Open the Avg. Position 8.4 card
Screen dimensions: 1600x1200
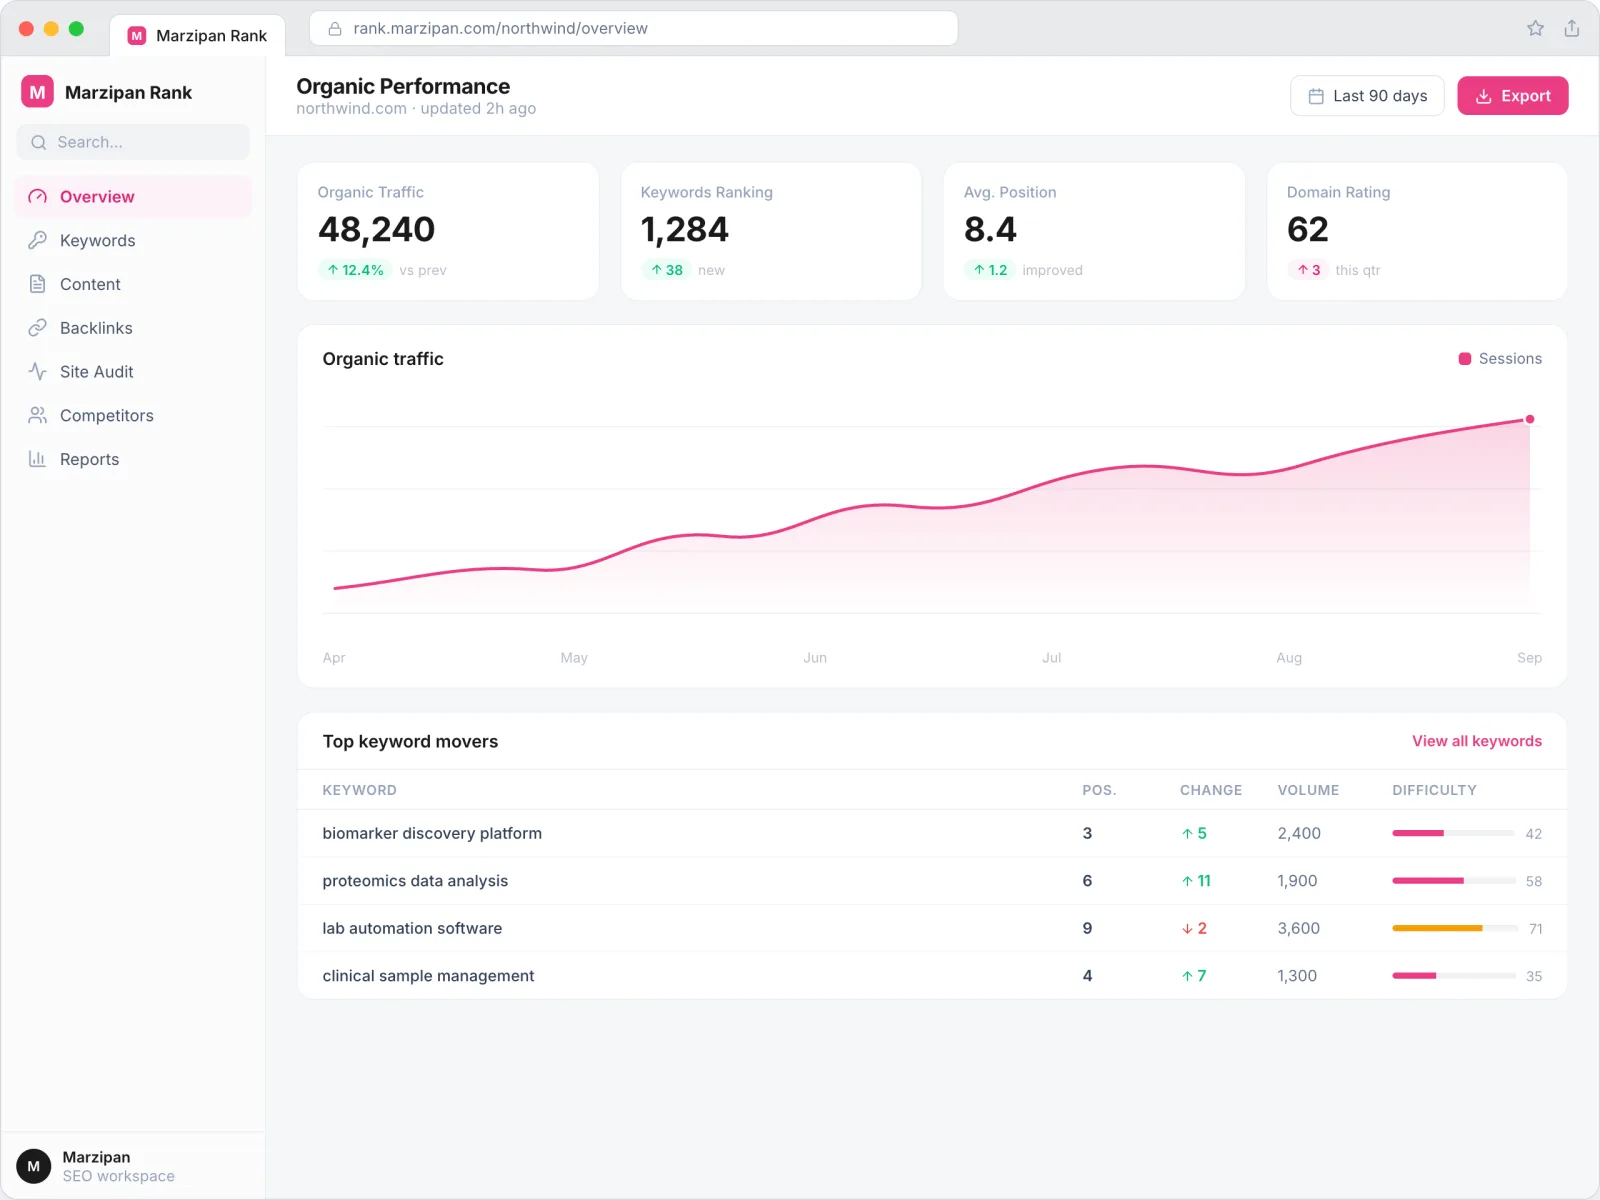1094,231
